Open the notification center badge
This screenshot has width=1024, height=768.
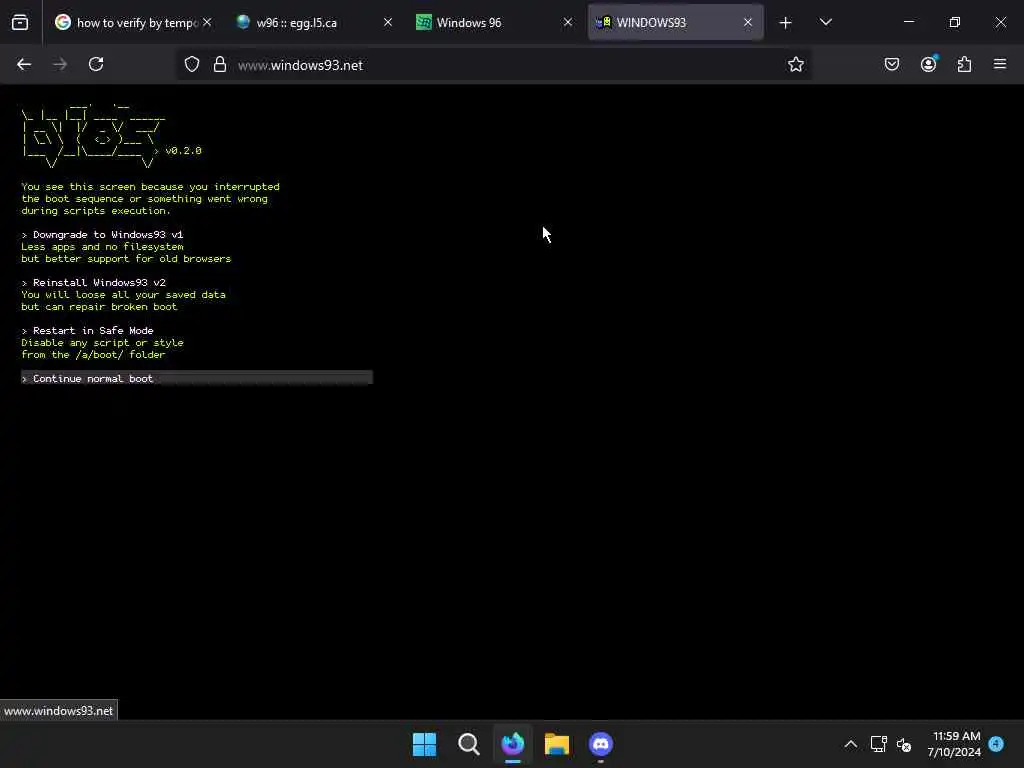pos(996,744)
